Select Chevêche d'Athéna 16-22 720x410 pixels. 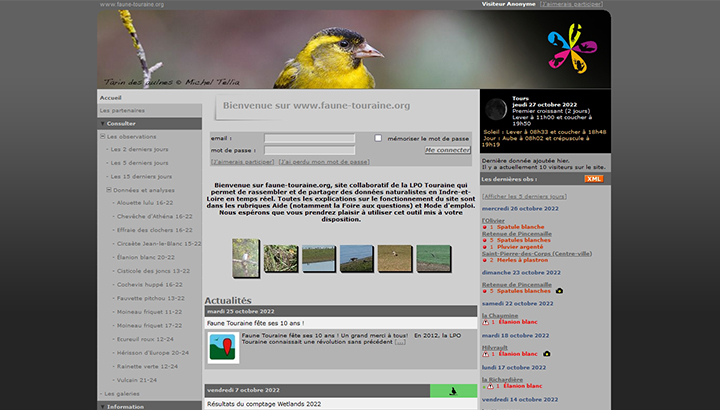(x=154, y=217)
